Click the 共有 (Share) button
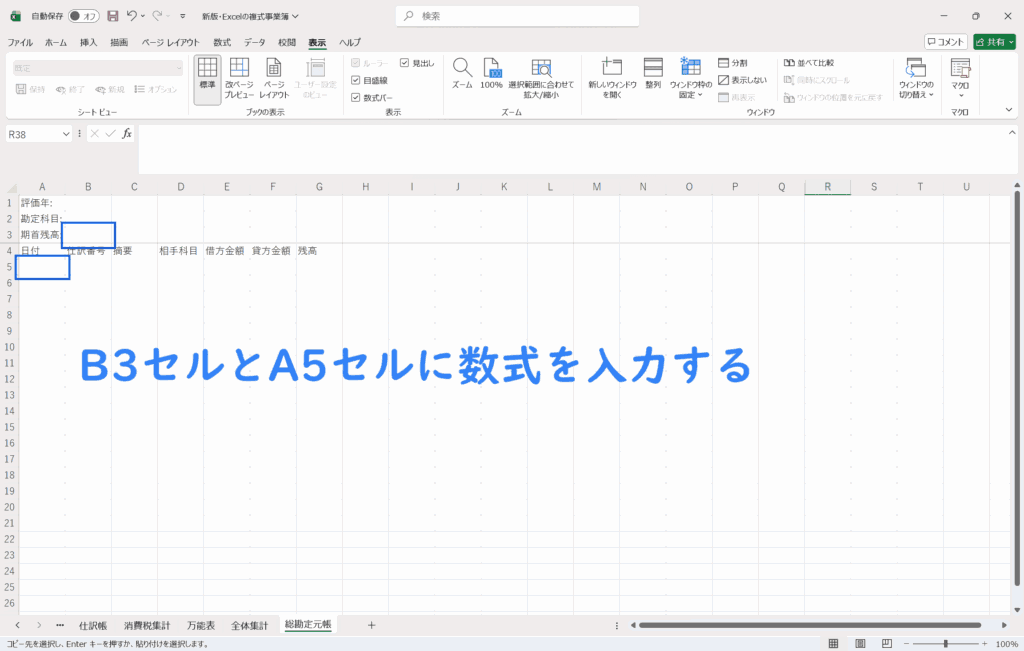This screenshot has height=651, width=1024. coord(993,42)
